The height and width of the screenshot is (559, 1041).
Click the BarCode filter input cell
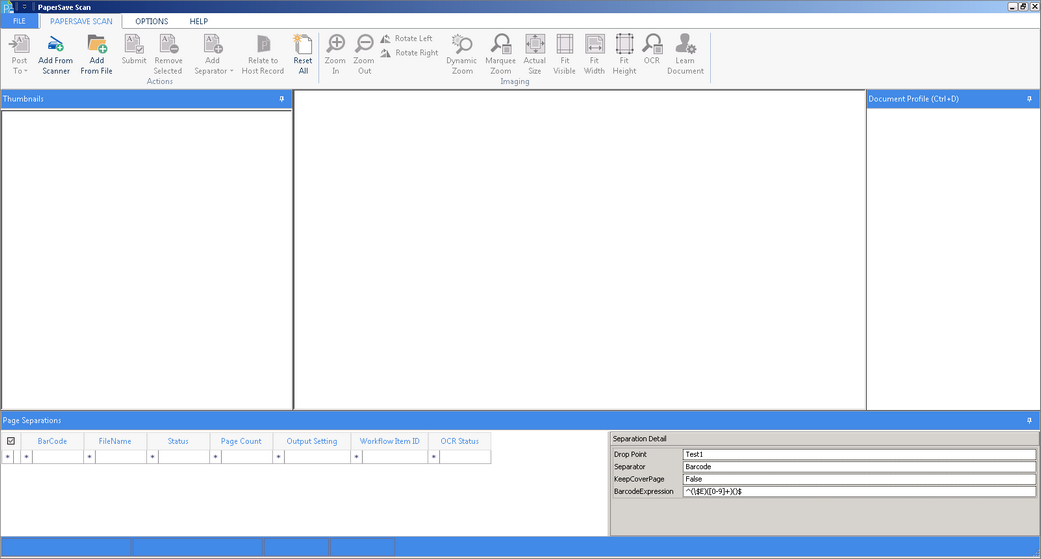57,457
